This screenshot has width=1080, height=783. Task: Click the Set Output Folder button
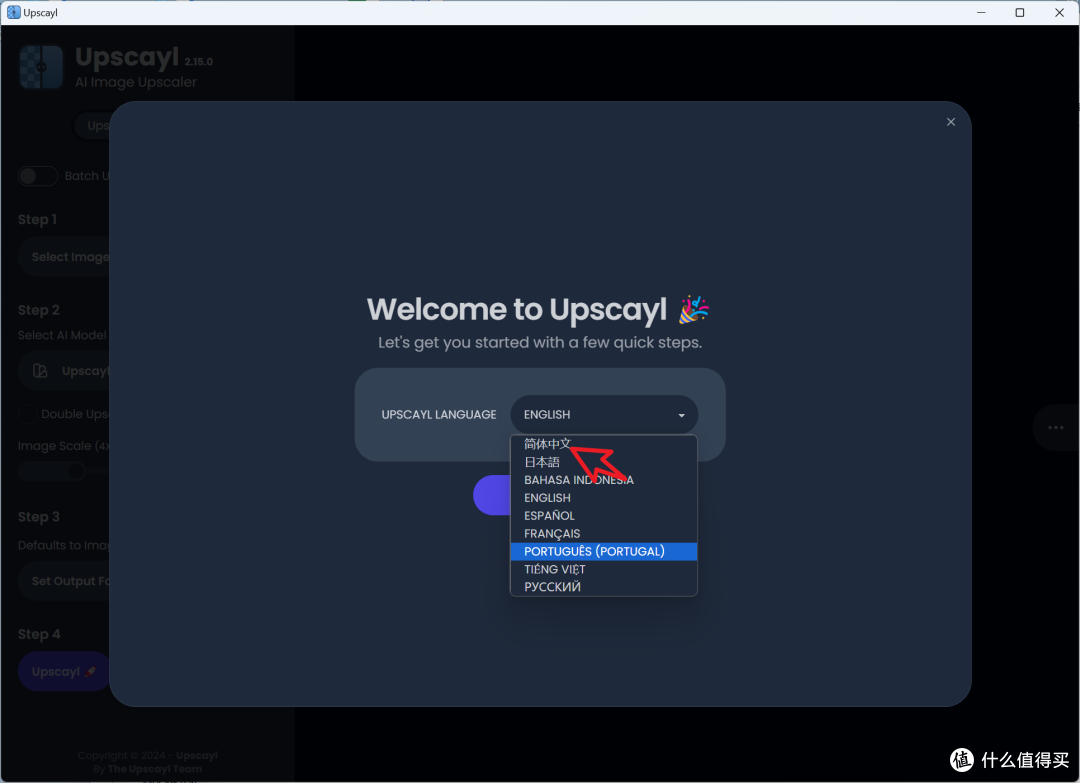[x=64, y=581]
